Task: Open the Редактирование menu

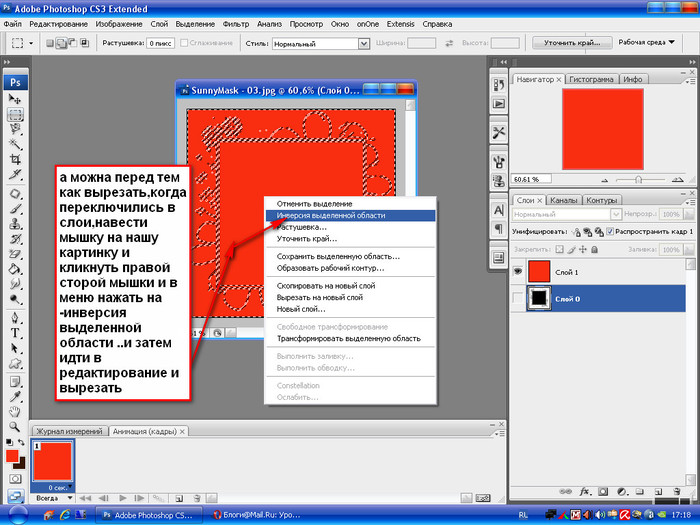Action: [58, 24]
